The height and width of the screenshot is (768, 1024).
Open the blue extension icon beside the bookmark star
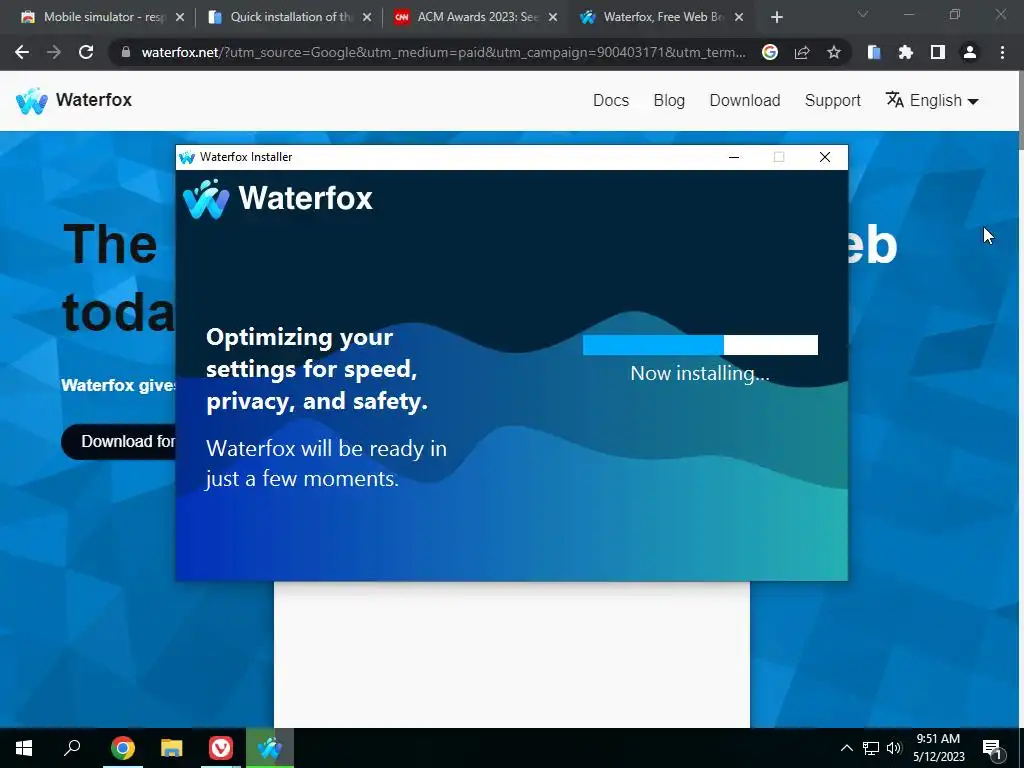coord(874,52)
